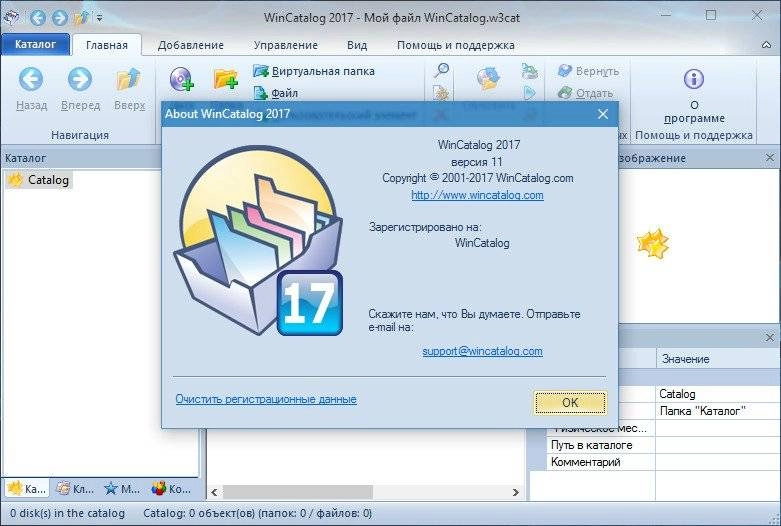Image resolution: width=781 pixels, height=526 pixels.
Task: Click the horizontal scrollbar left arrow
Action: click(x=214, y=492)
